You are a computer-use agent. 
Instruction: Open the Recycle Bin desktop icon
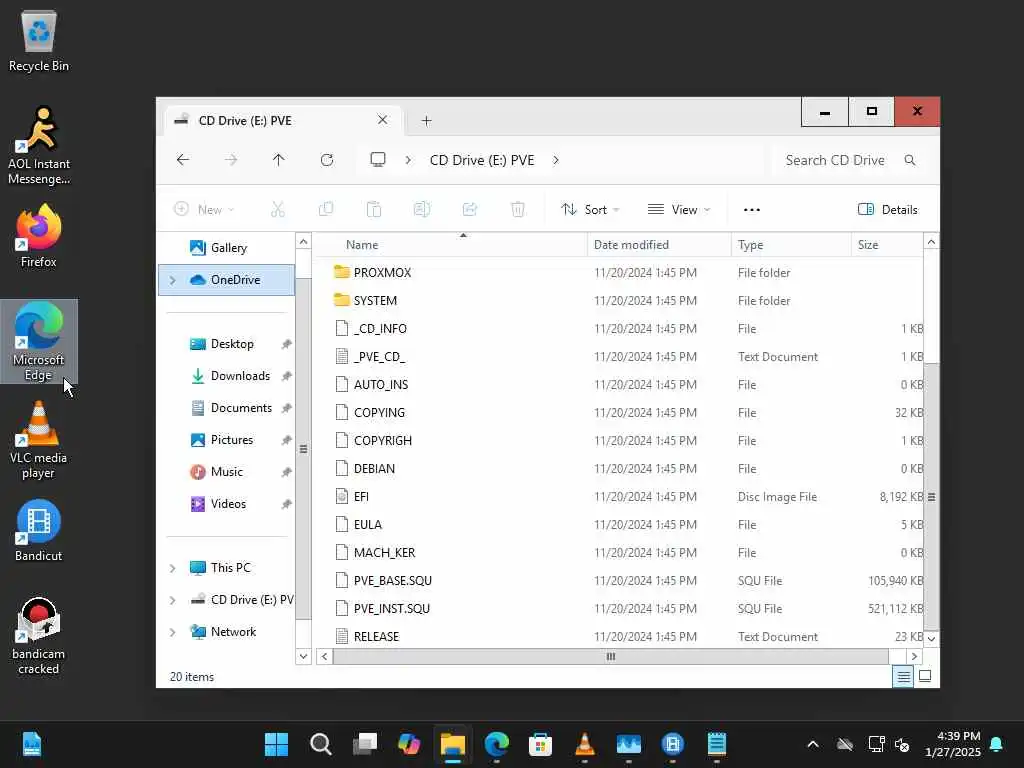[39, 42]
